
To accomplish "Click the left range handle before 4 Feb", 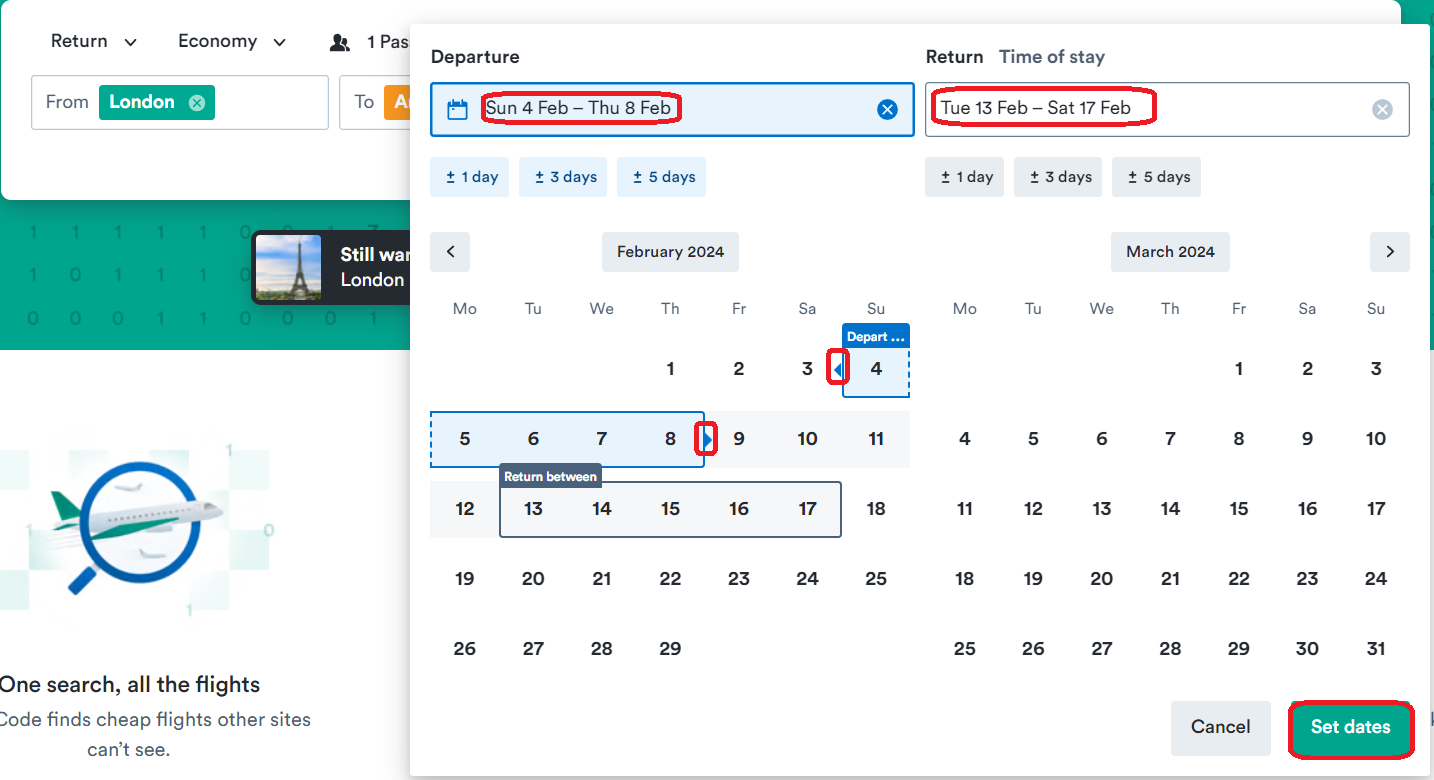I will [x=838, y=370].
